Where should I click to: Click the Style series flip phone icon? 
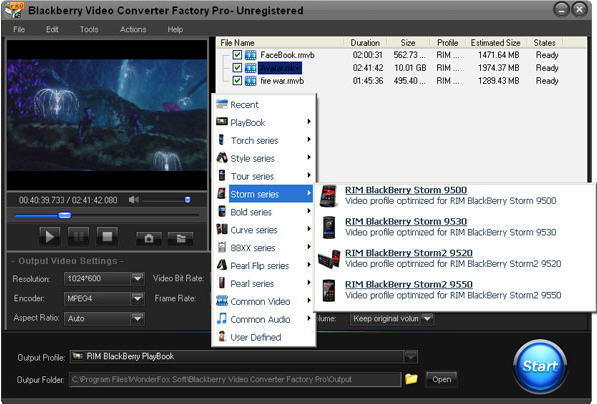pos(222,157)
